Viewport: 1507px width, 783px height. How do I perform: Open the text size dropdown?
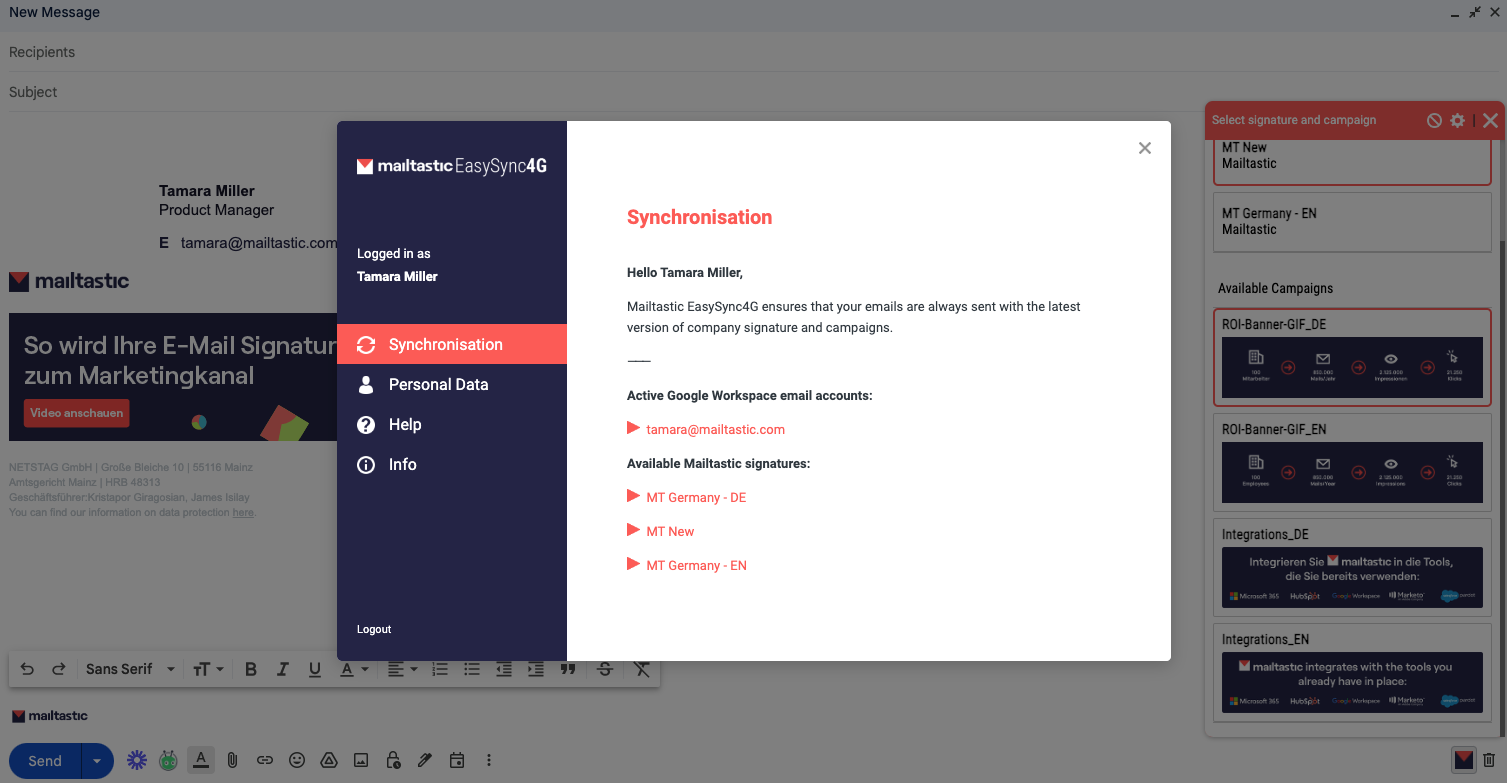(208, 669)
